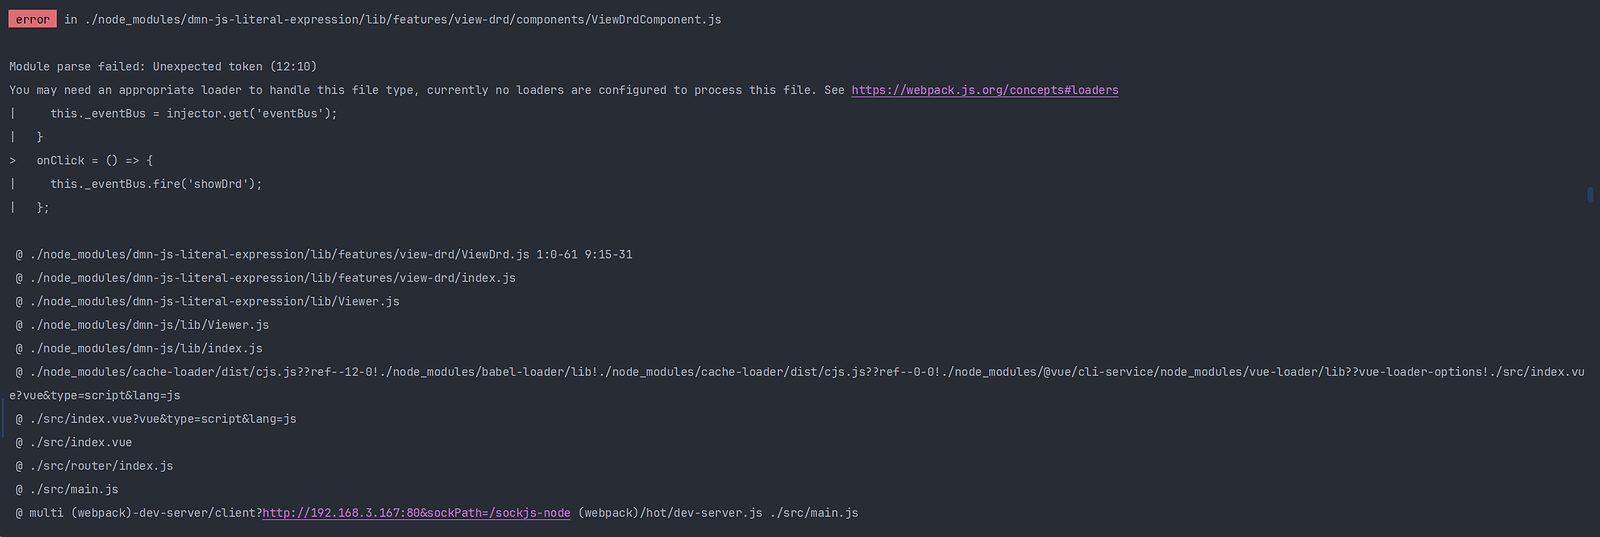Click the '>' marker before onClick line

pos(13,161)
